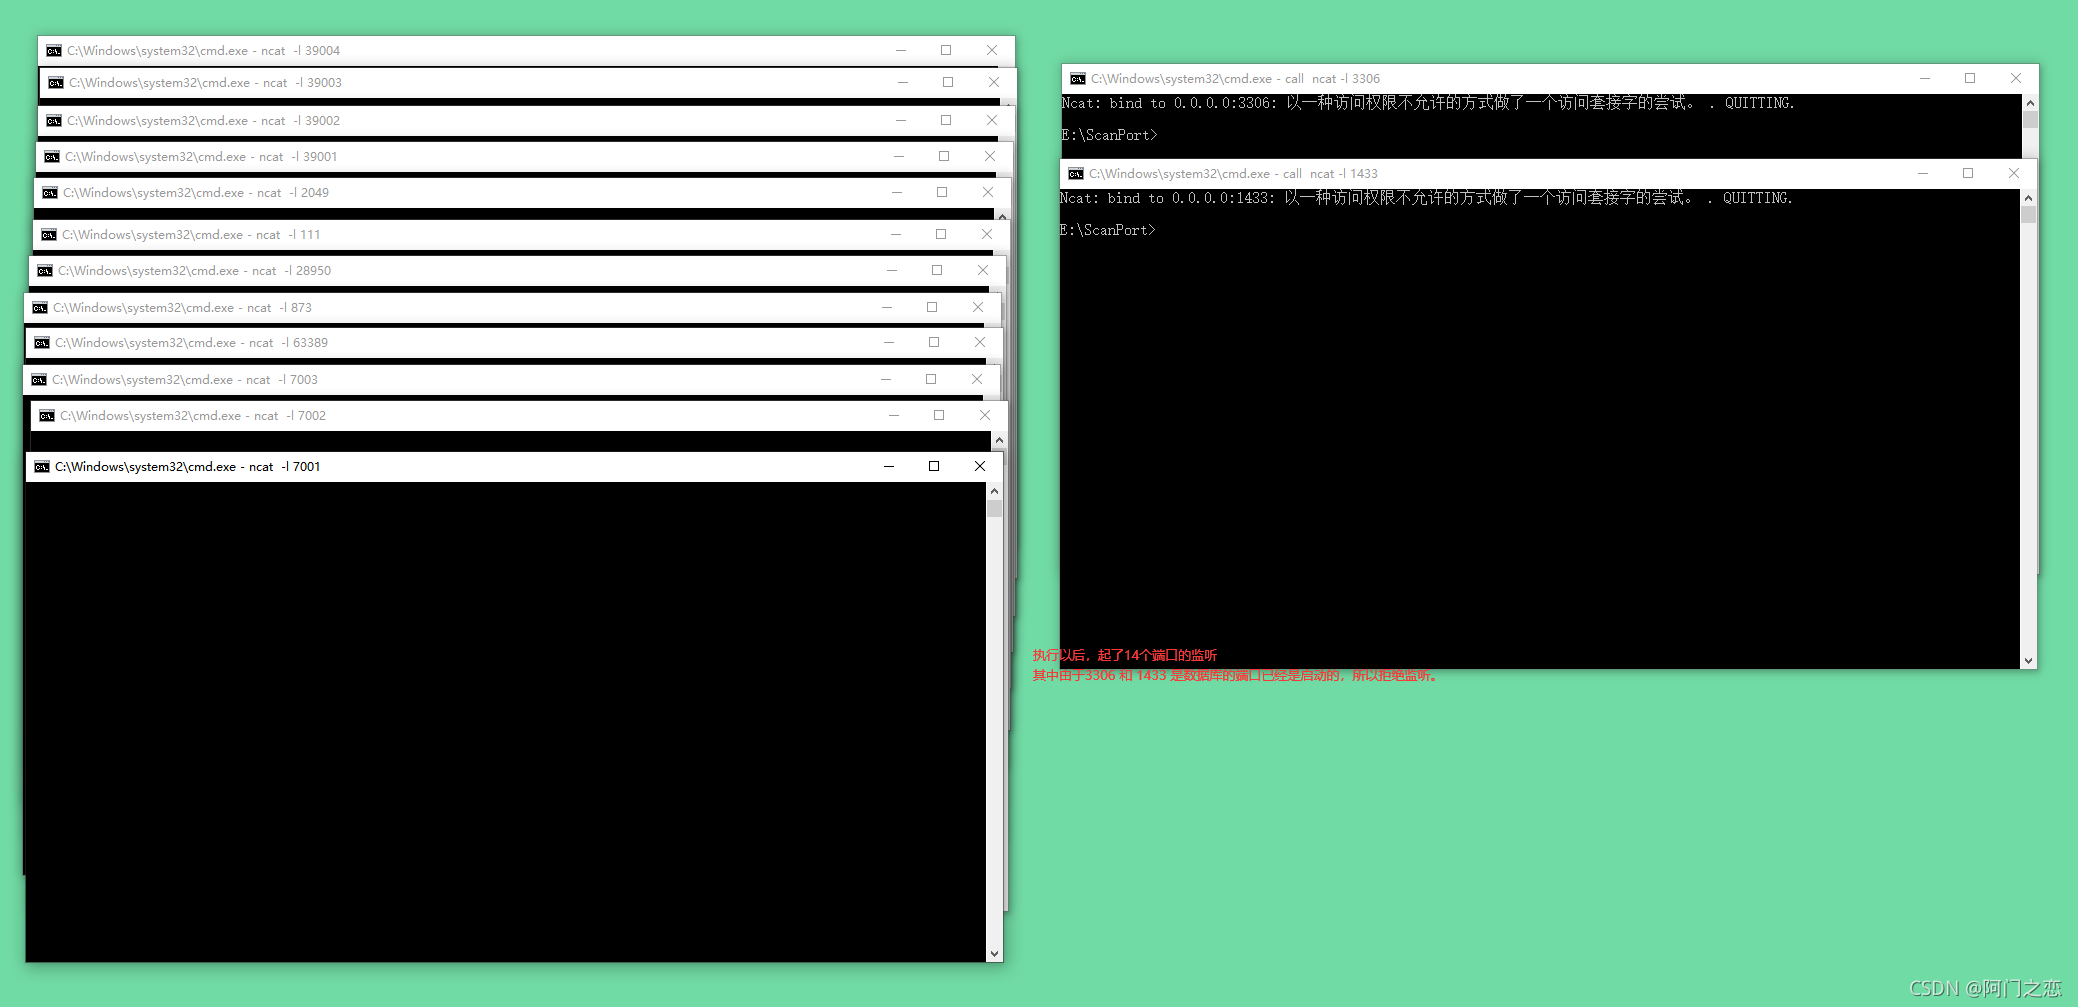This screenshot has width=2078, height=1007.
Task: Click scroll-up arrow in ncat -l 2049 window
Action: [x=1002, y=215]
